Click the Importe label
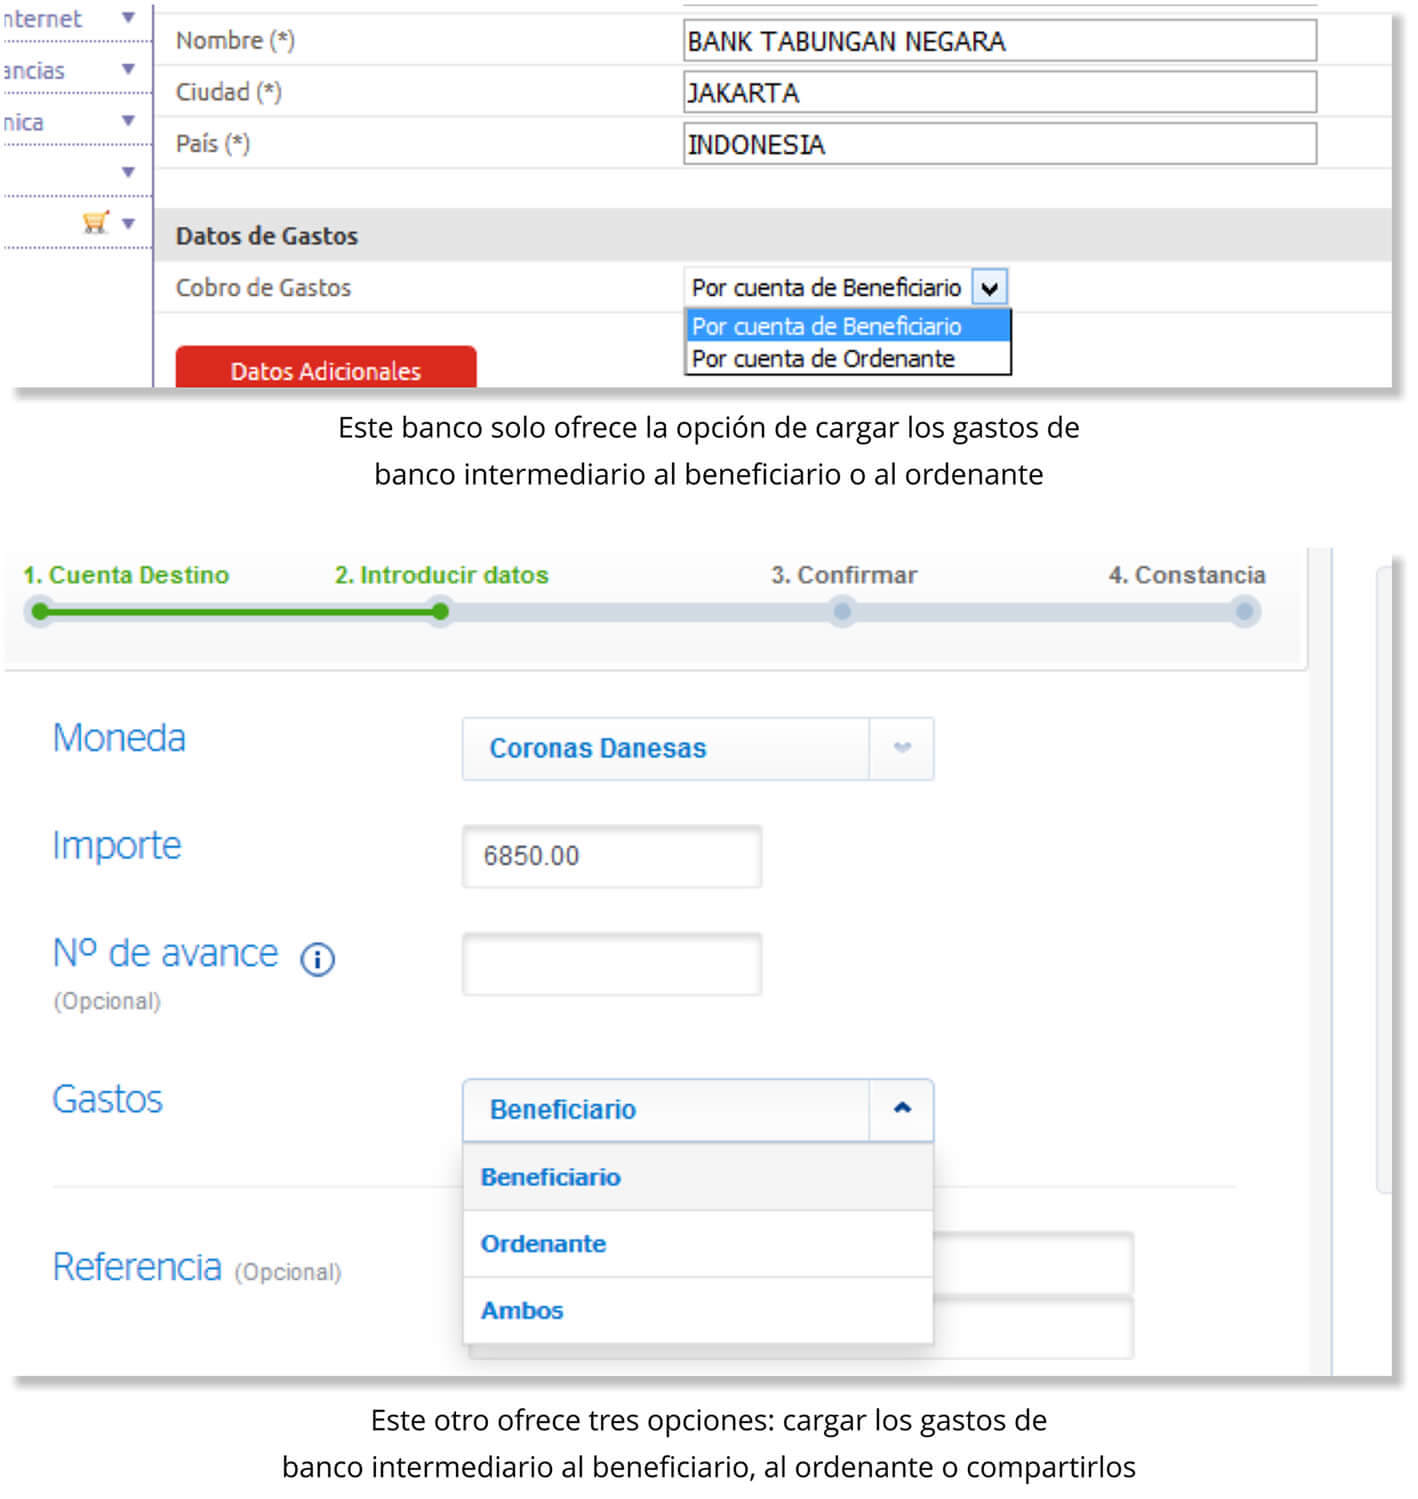This screenshot has width=1418, height=1499. (117, 846)
